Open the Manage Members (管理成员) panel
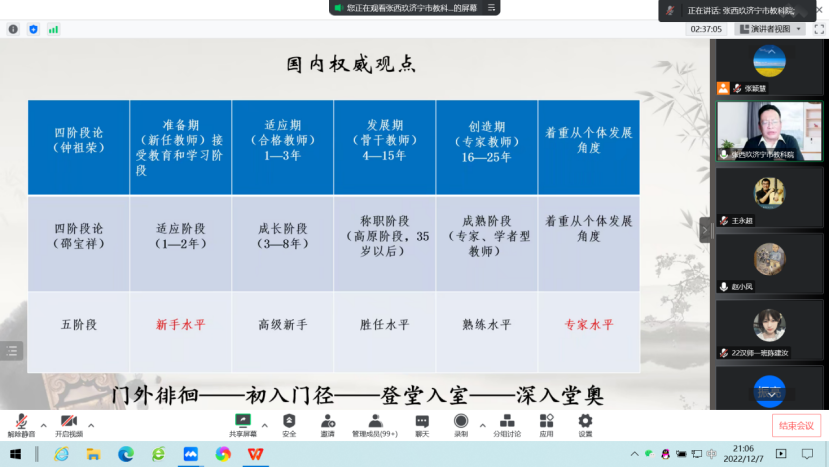 tap(374, 422)
